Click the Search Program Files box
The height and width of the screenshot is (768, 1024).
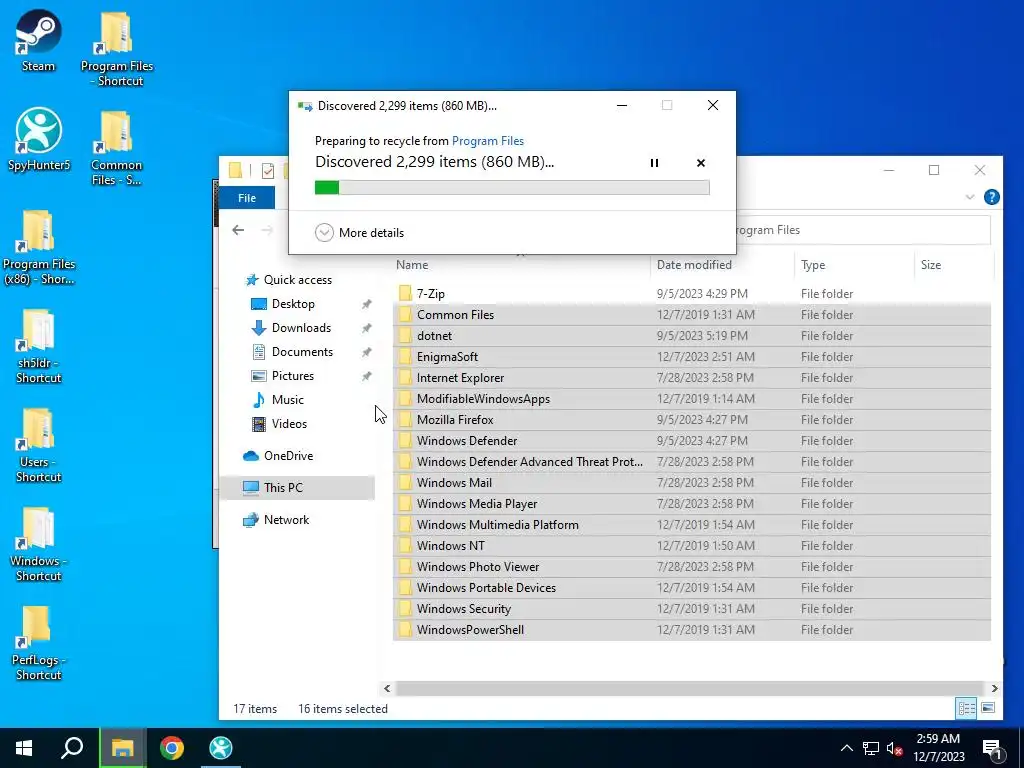point(862,230)
